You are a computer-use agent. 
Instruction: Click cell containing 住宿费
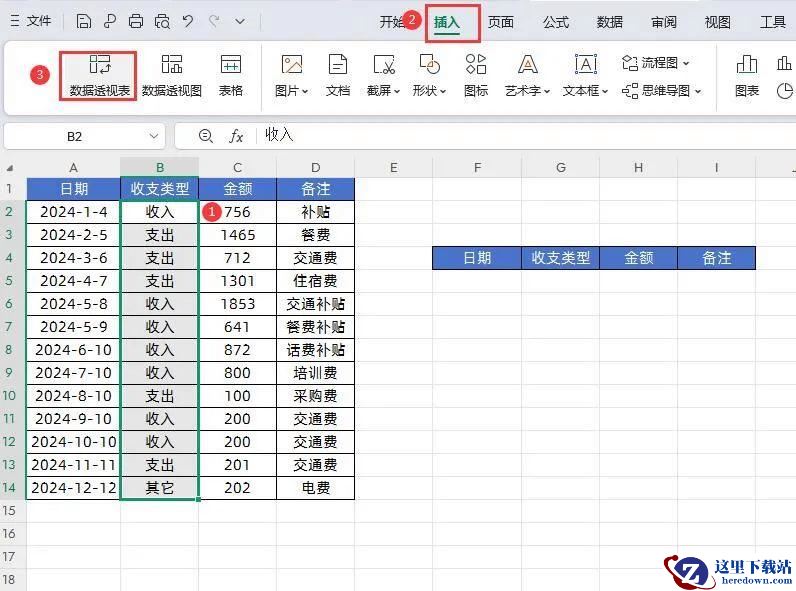(316, 281)
